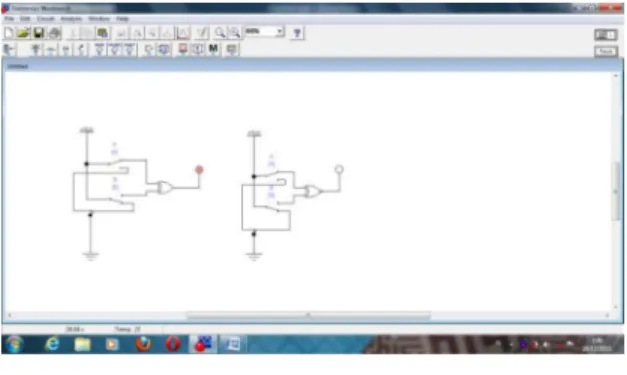This screenshot has width=627, height=375.
Task: Open an existing circuit file
Action: [24, 33]
